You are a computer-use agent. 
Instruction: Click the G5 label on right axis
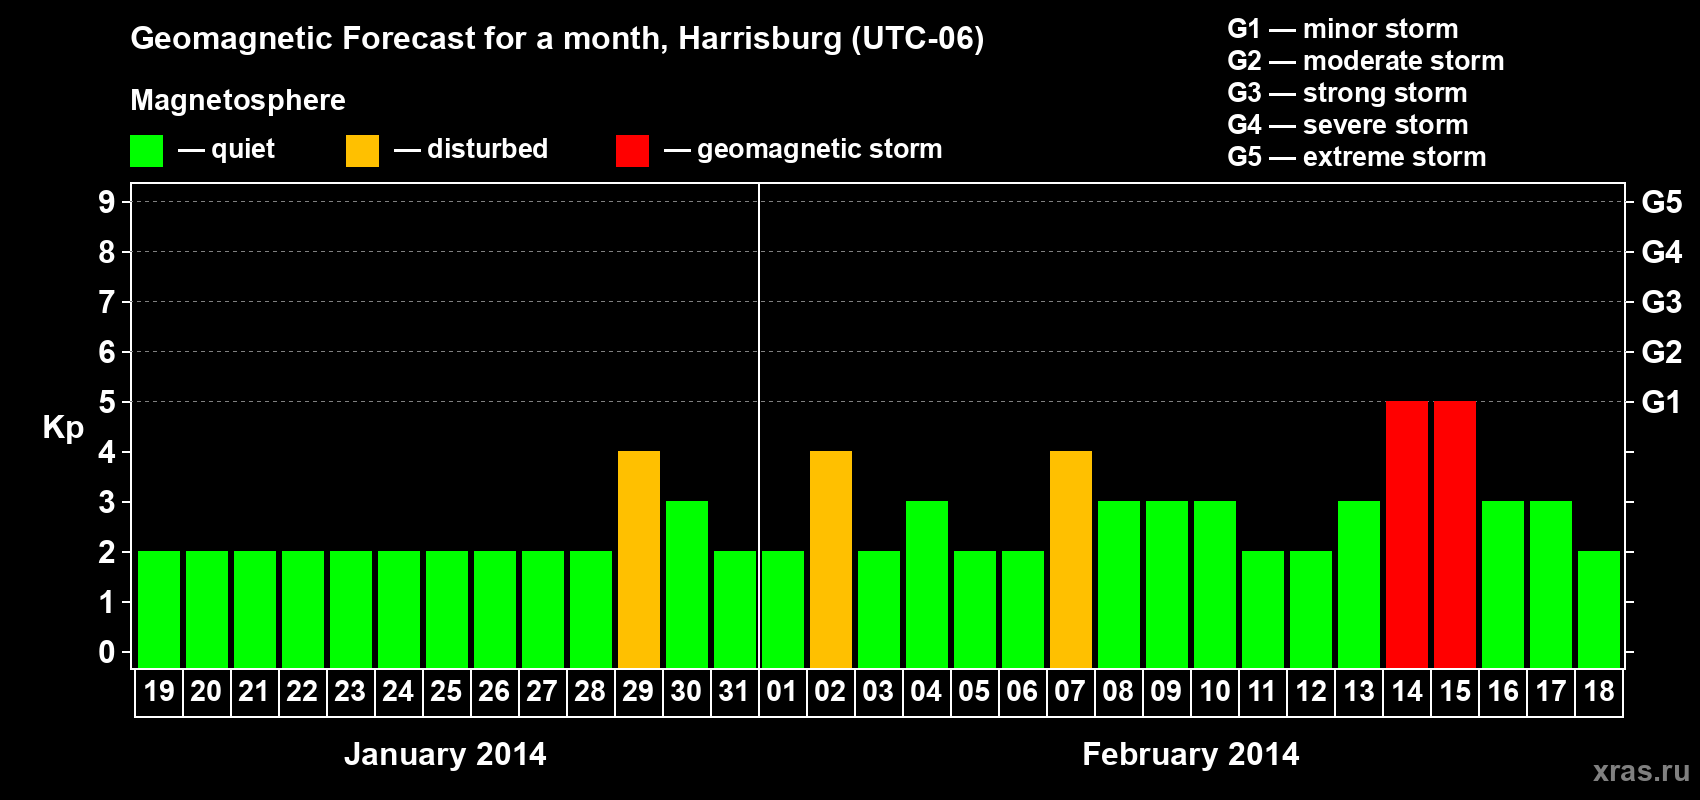pyautogui.click(x=1661, y=202)
